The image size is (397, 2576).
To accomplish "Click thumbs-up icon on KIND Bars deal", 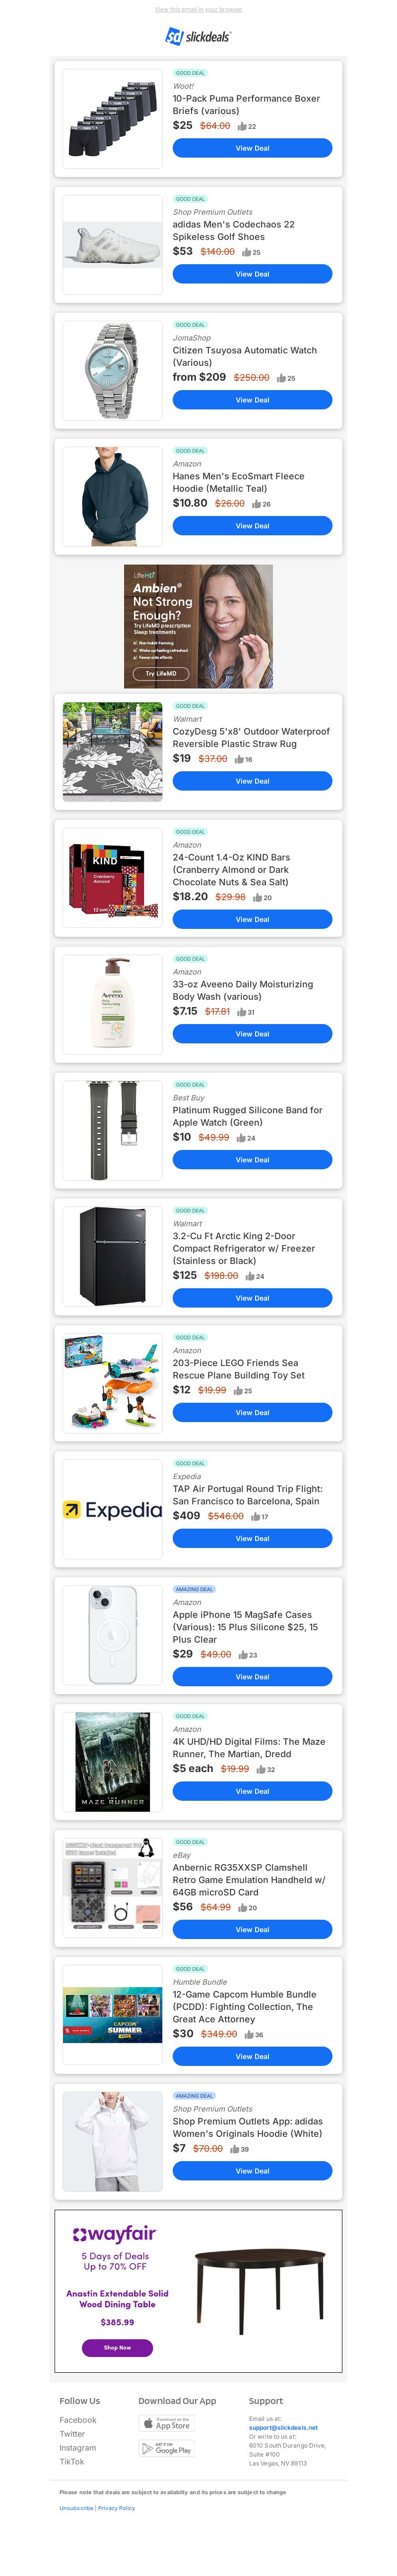I will tap(257, 897).
